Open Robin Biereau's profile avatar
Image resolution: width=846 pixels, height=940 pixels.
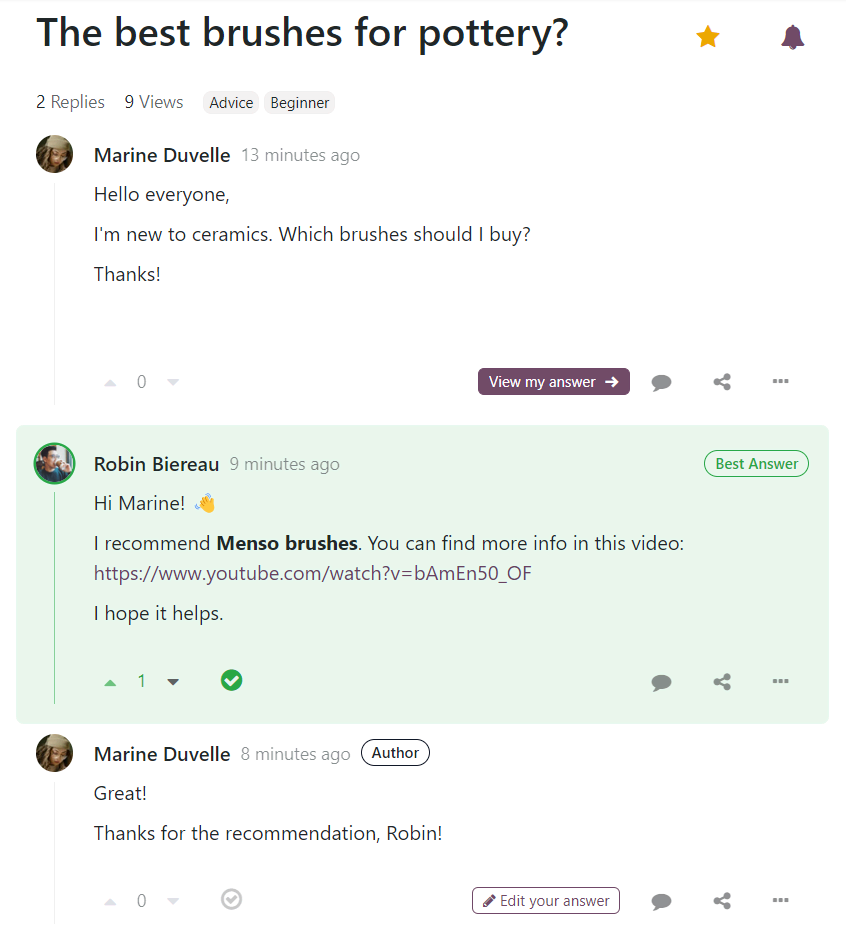(x=55, y=464)
